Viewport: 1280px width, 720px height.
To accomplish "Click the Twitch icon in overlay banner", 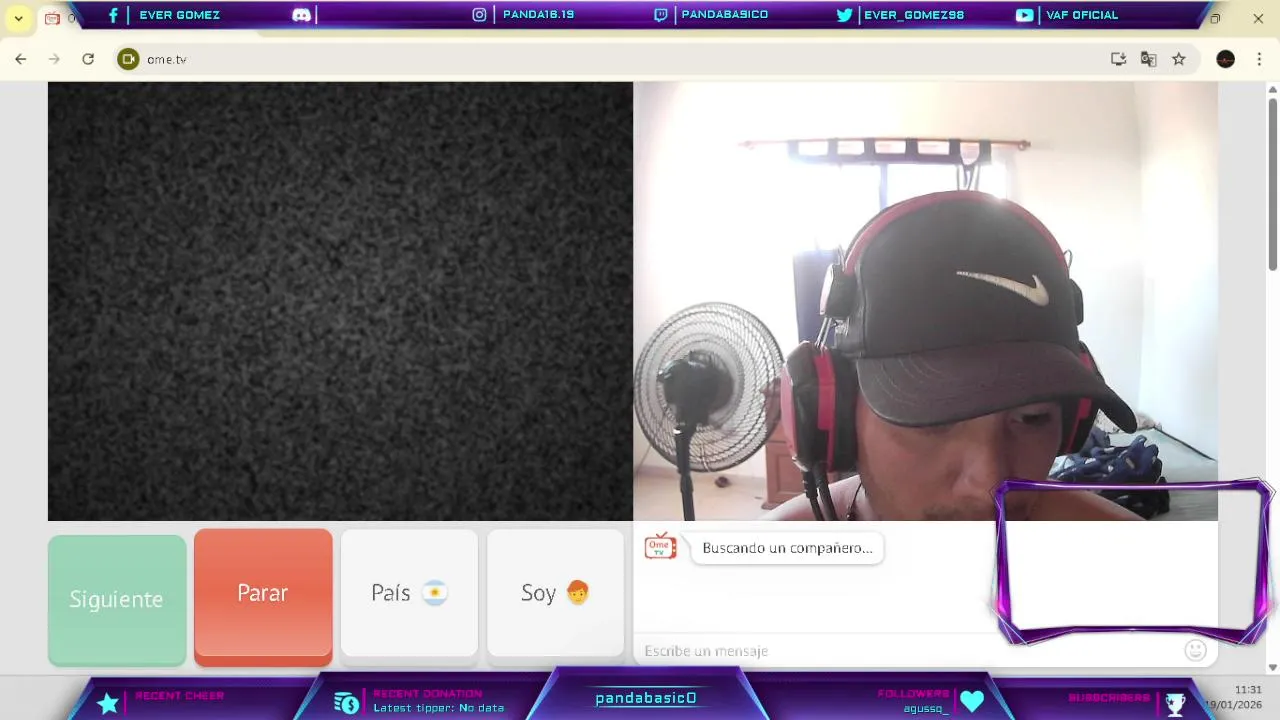I will (x=660, y=15).
